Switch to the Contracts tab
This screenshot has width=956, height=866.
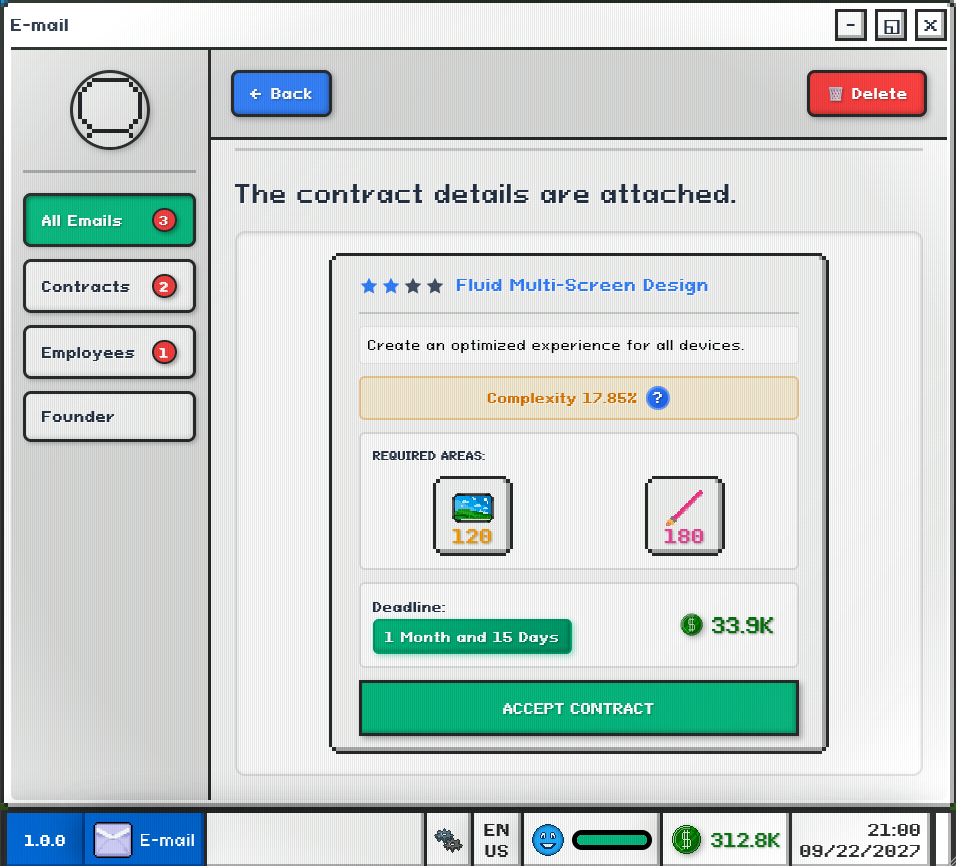tap(110, 286)
